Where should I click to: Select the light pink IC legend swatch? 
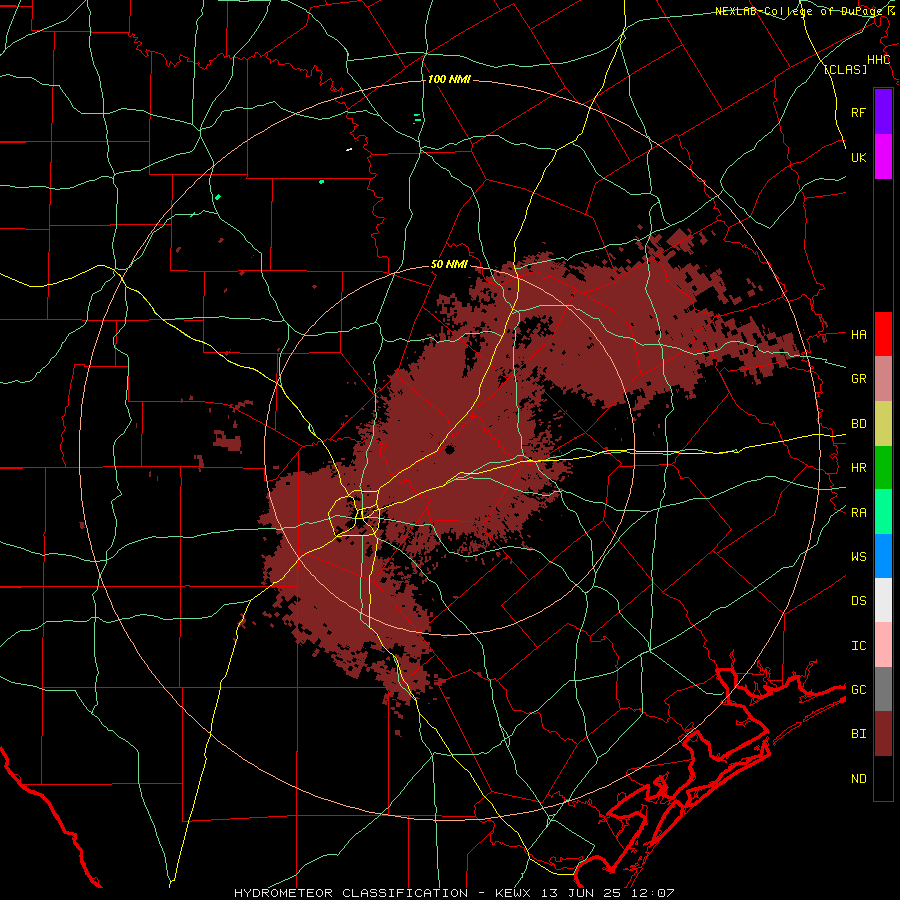click(883, 645)
